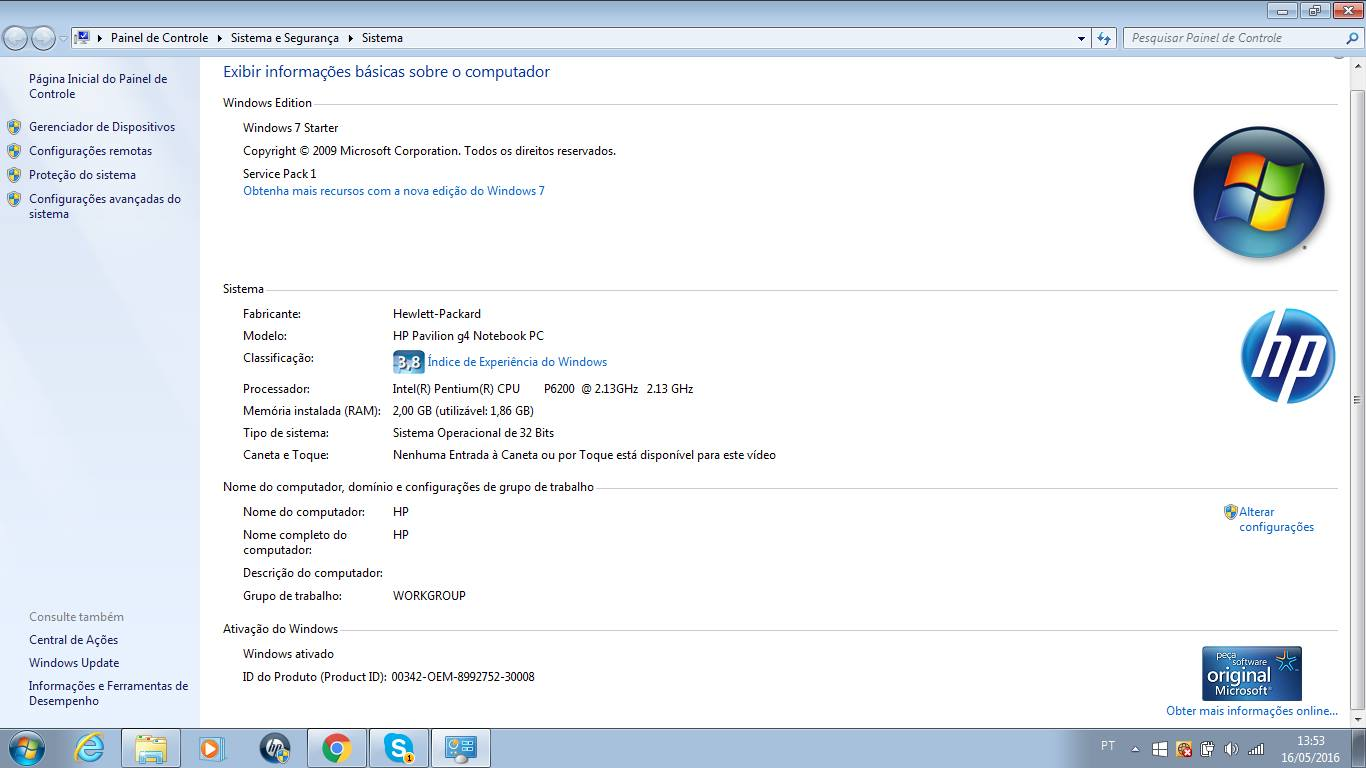Click the Windows logo orb image
Screen dimensions: 1366x768
tap(1259, 192)
